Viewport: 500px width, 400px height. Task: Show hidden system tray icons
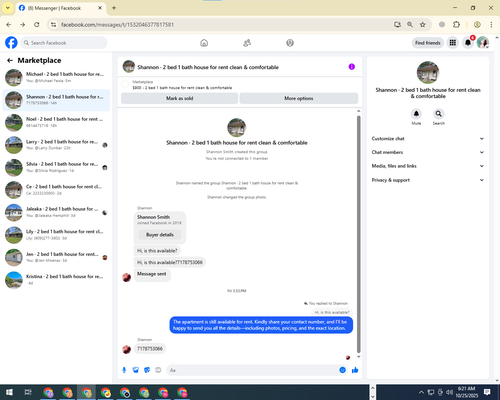coord(421,392)
